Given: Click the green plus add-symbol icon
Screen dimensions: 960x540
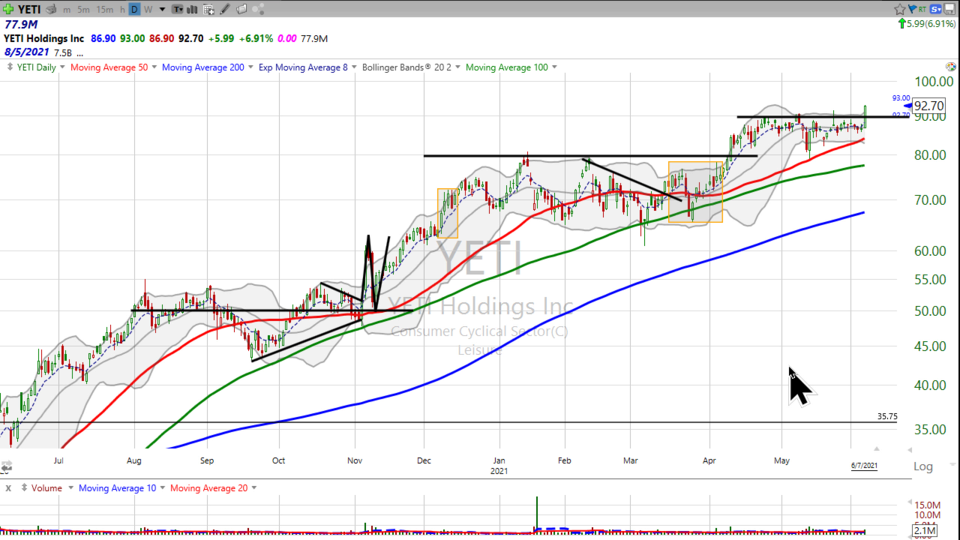Looking at the screenshot, I should click(8, 9).
